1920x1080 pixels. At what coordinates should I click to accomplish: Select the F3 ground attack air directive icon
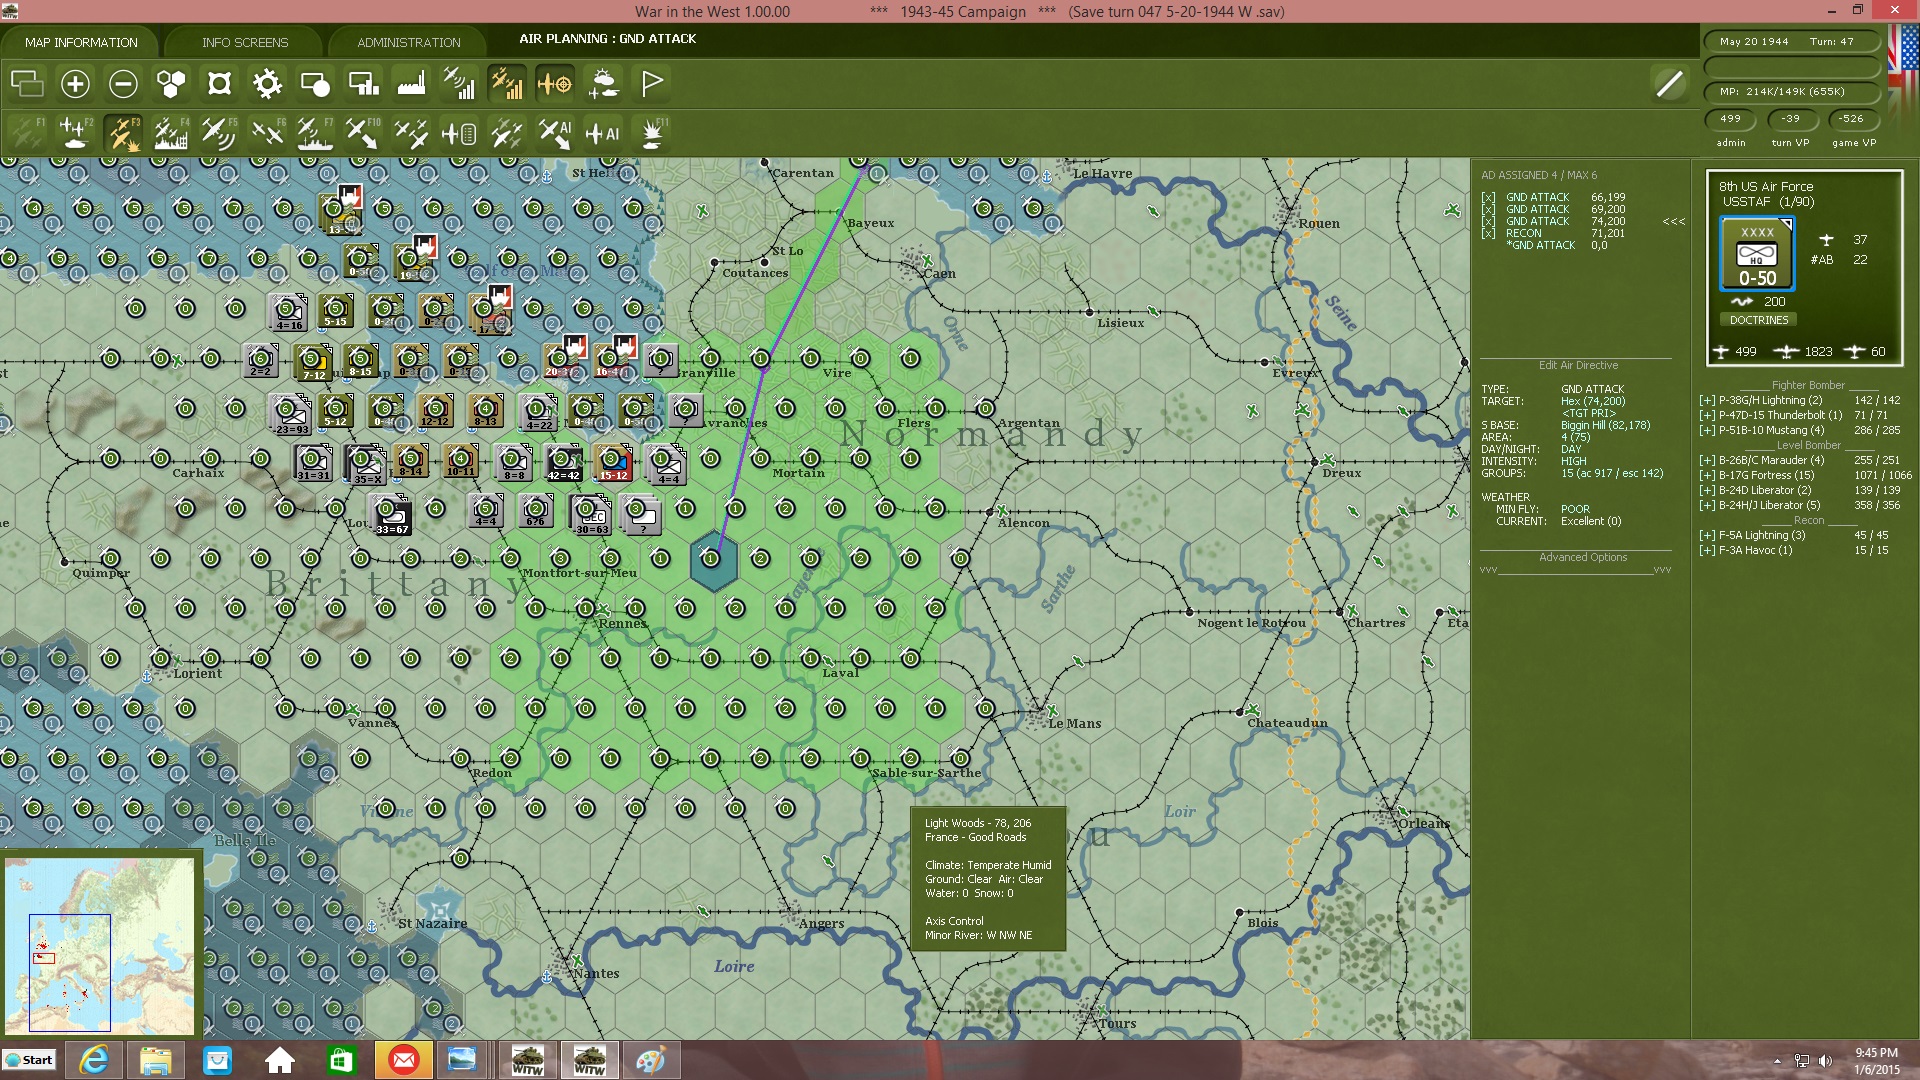tap(123, 131)
